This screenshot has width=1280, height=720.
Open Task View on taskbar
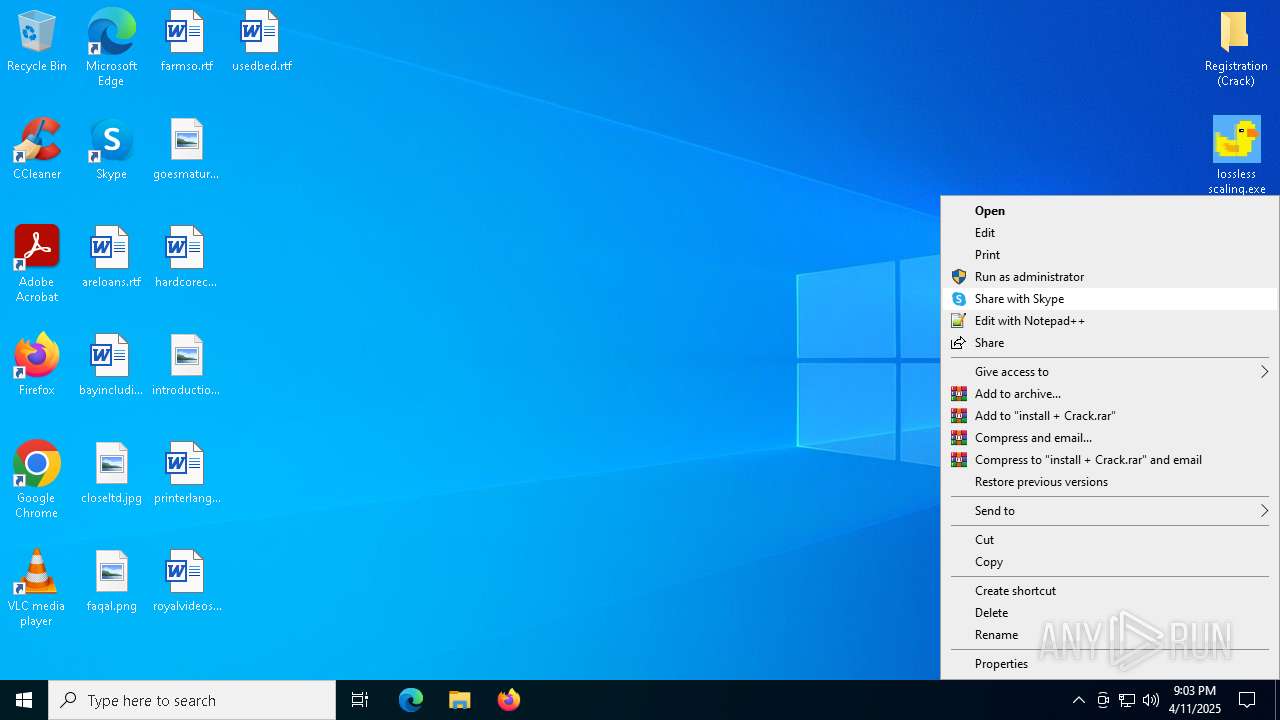360,700
